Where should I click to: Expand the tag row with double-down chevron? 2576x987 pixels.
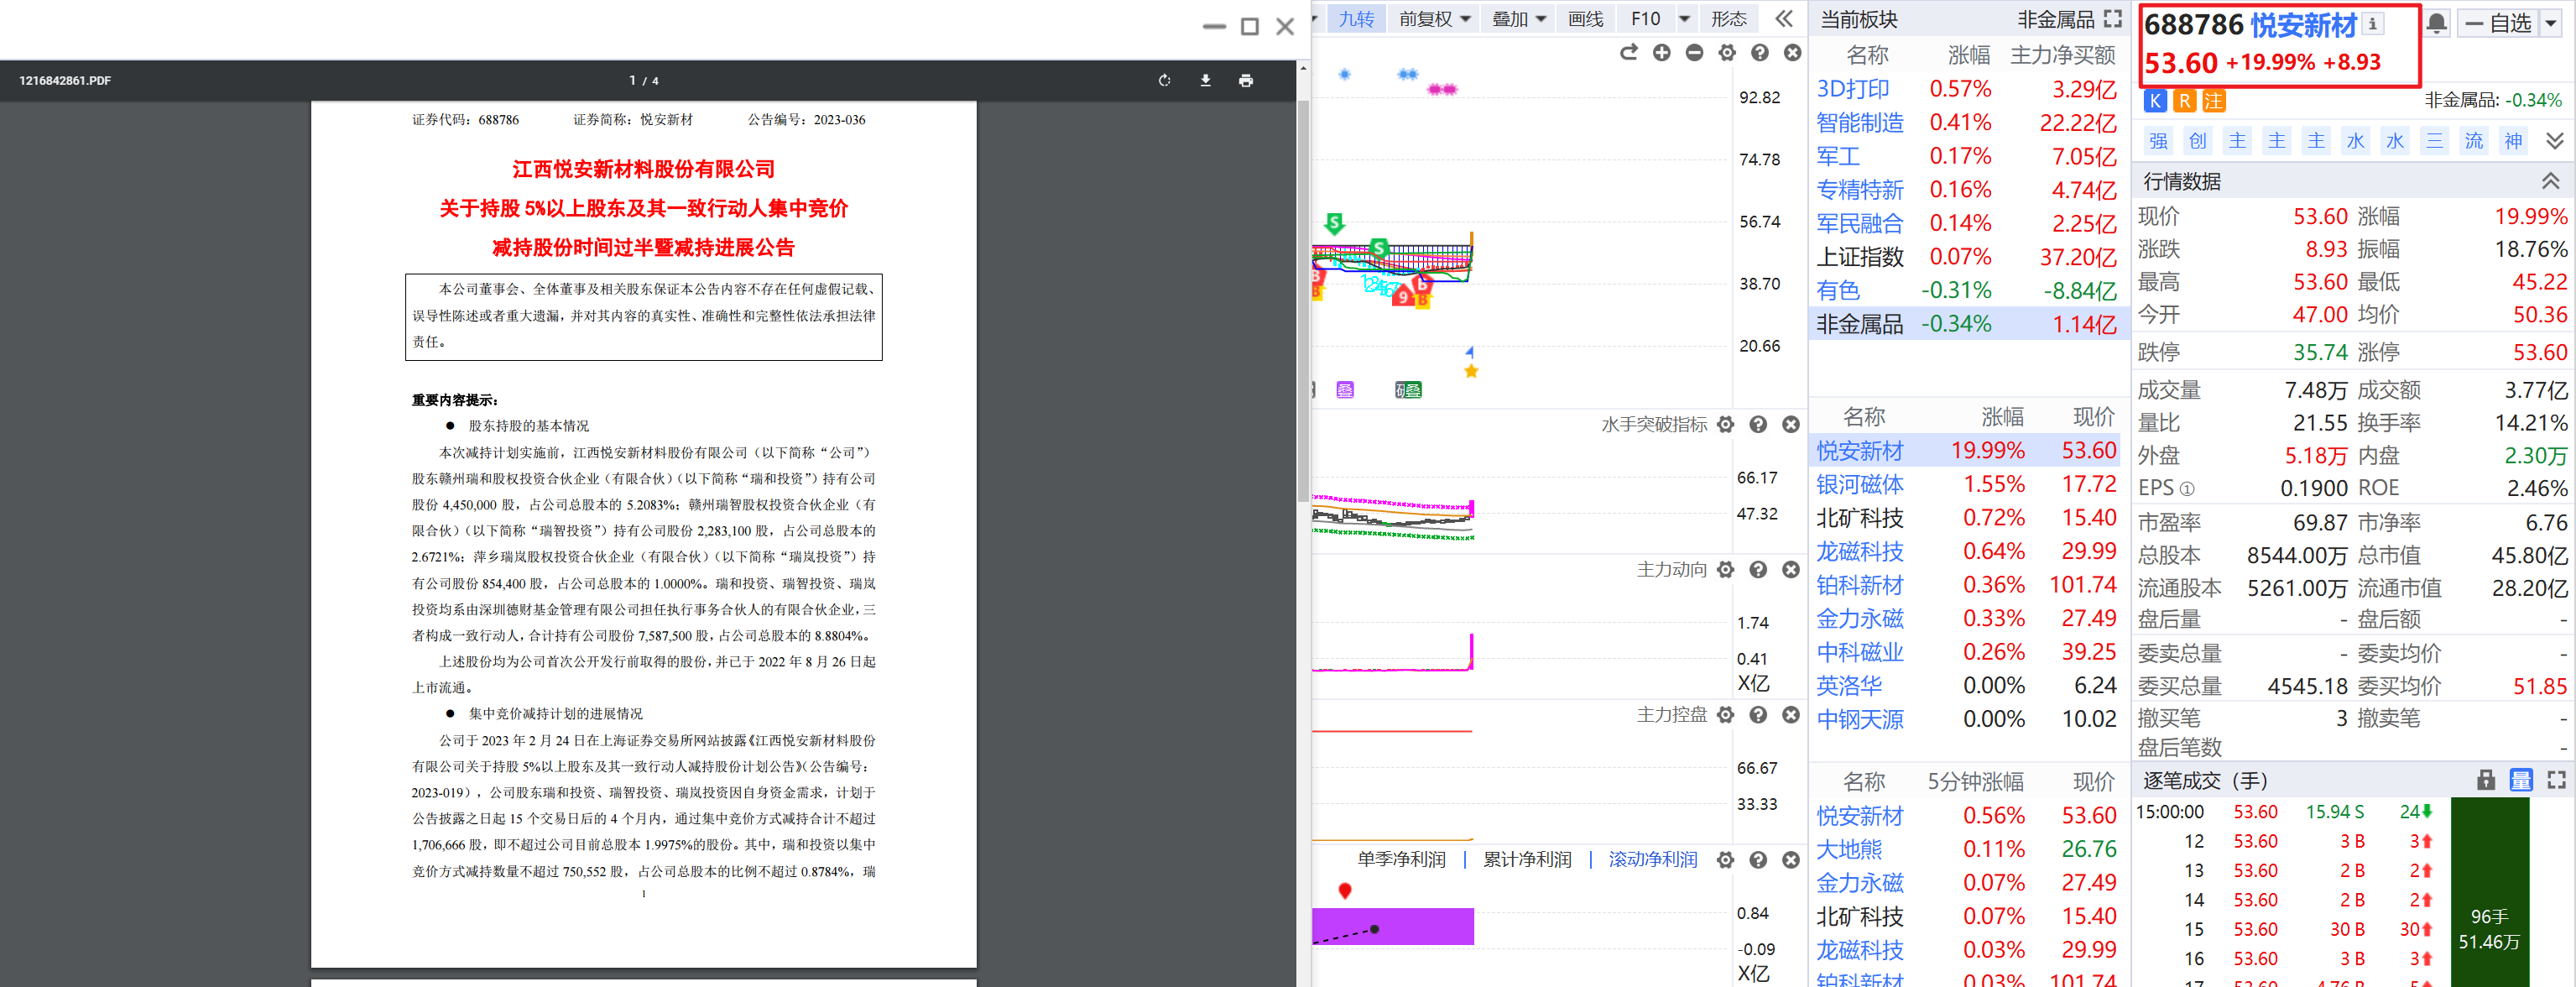tap(2554, 141)
